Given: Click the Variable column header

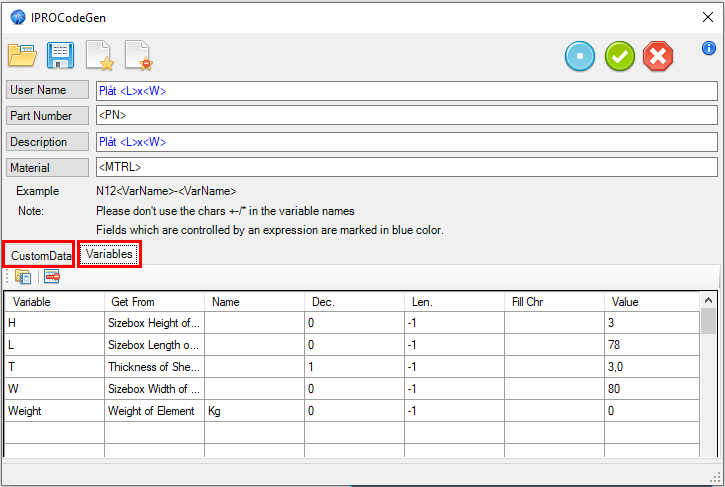Looking at the screenshot, I should pyautogui.click(x=55, y=302).
